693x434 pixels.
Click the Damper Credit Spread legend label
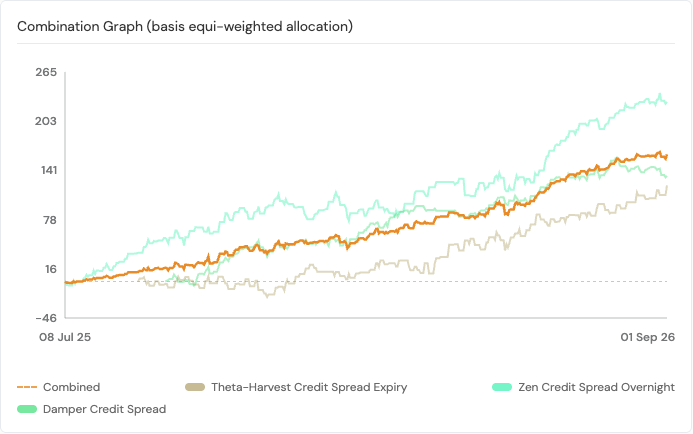104,409
